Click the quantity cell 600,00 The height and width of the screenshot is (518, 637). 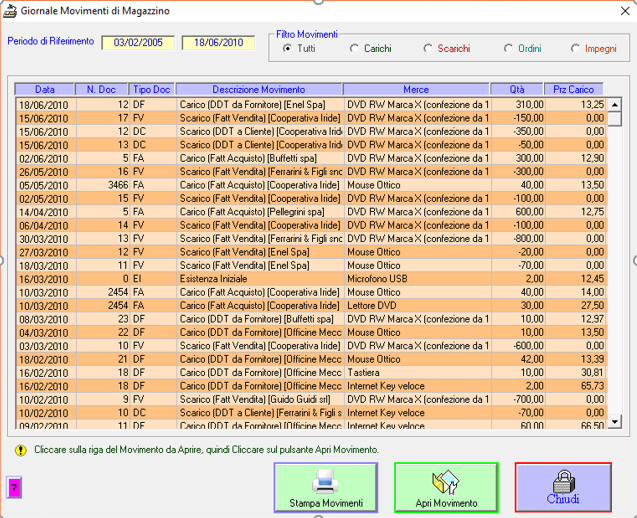(518, 212)
